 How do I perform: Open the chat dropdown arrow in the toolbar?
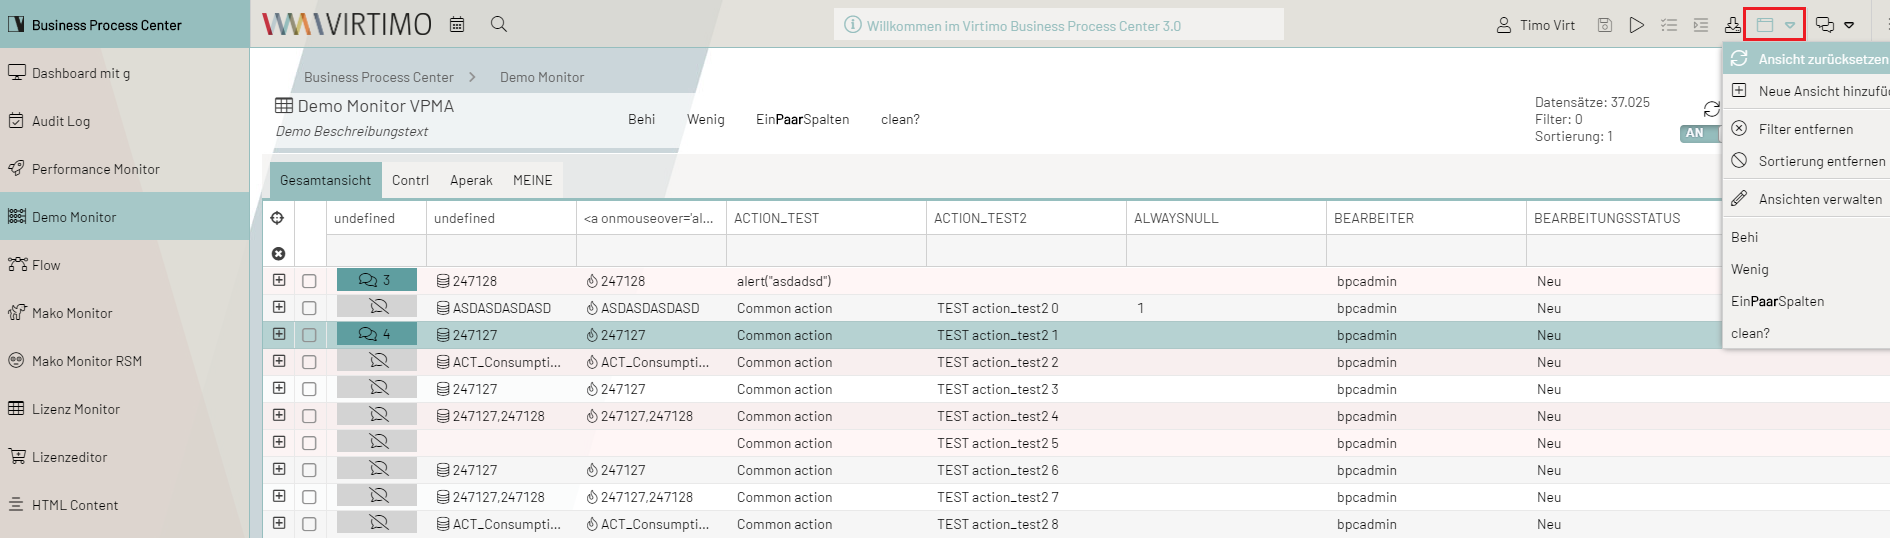pos(1849,25)
